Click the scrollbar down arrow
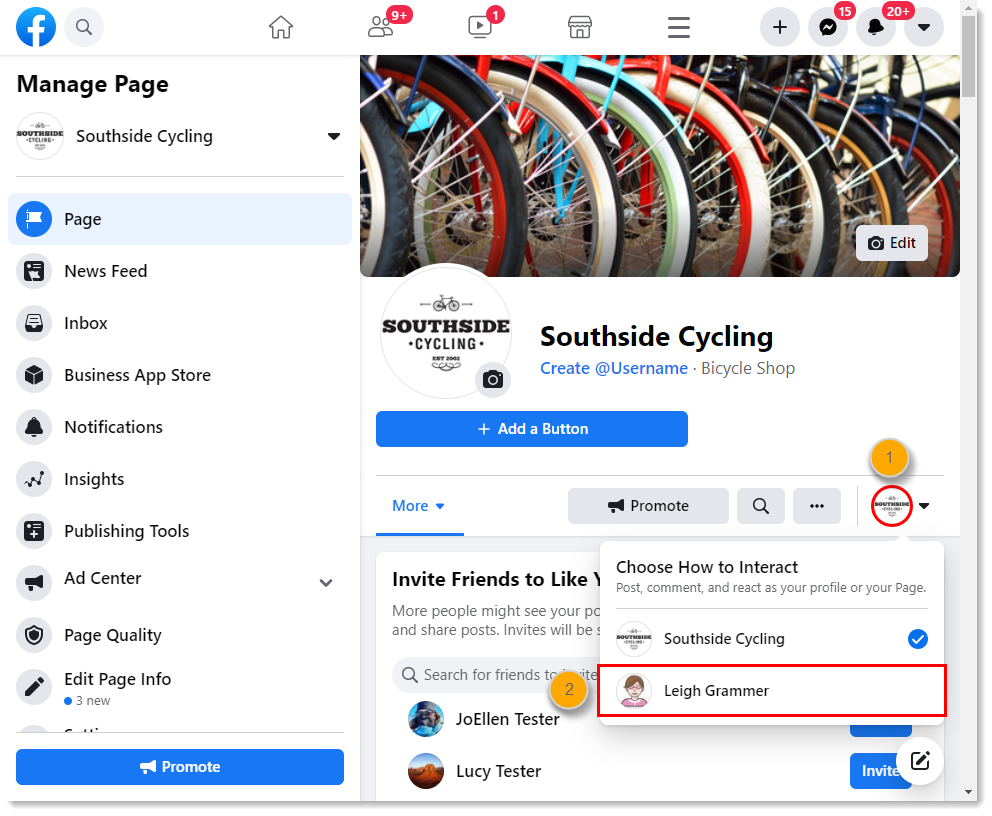Image resolution: width=992 pixels, height=816 pixels. click(x=968, y=791)
